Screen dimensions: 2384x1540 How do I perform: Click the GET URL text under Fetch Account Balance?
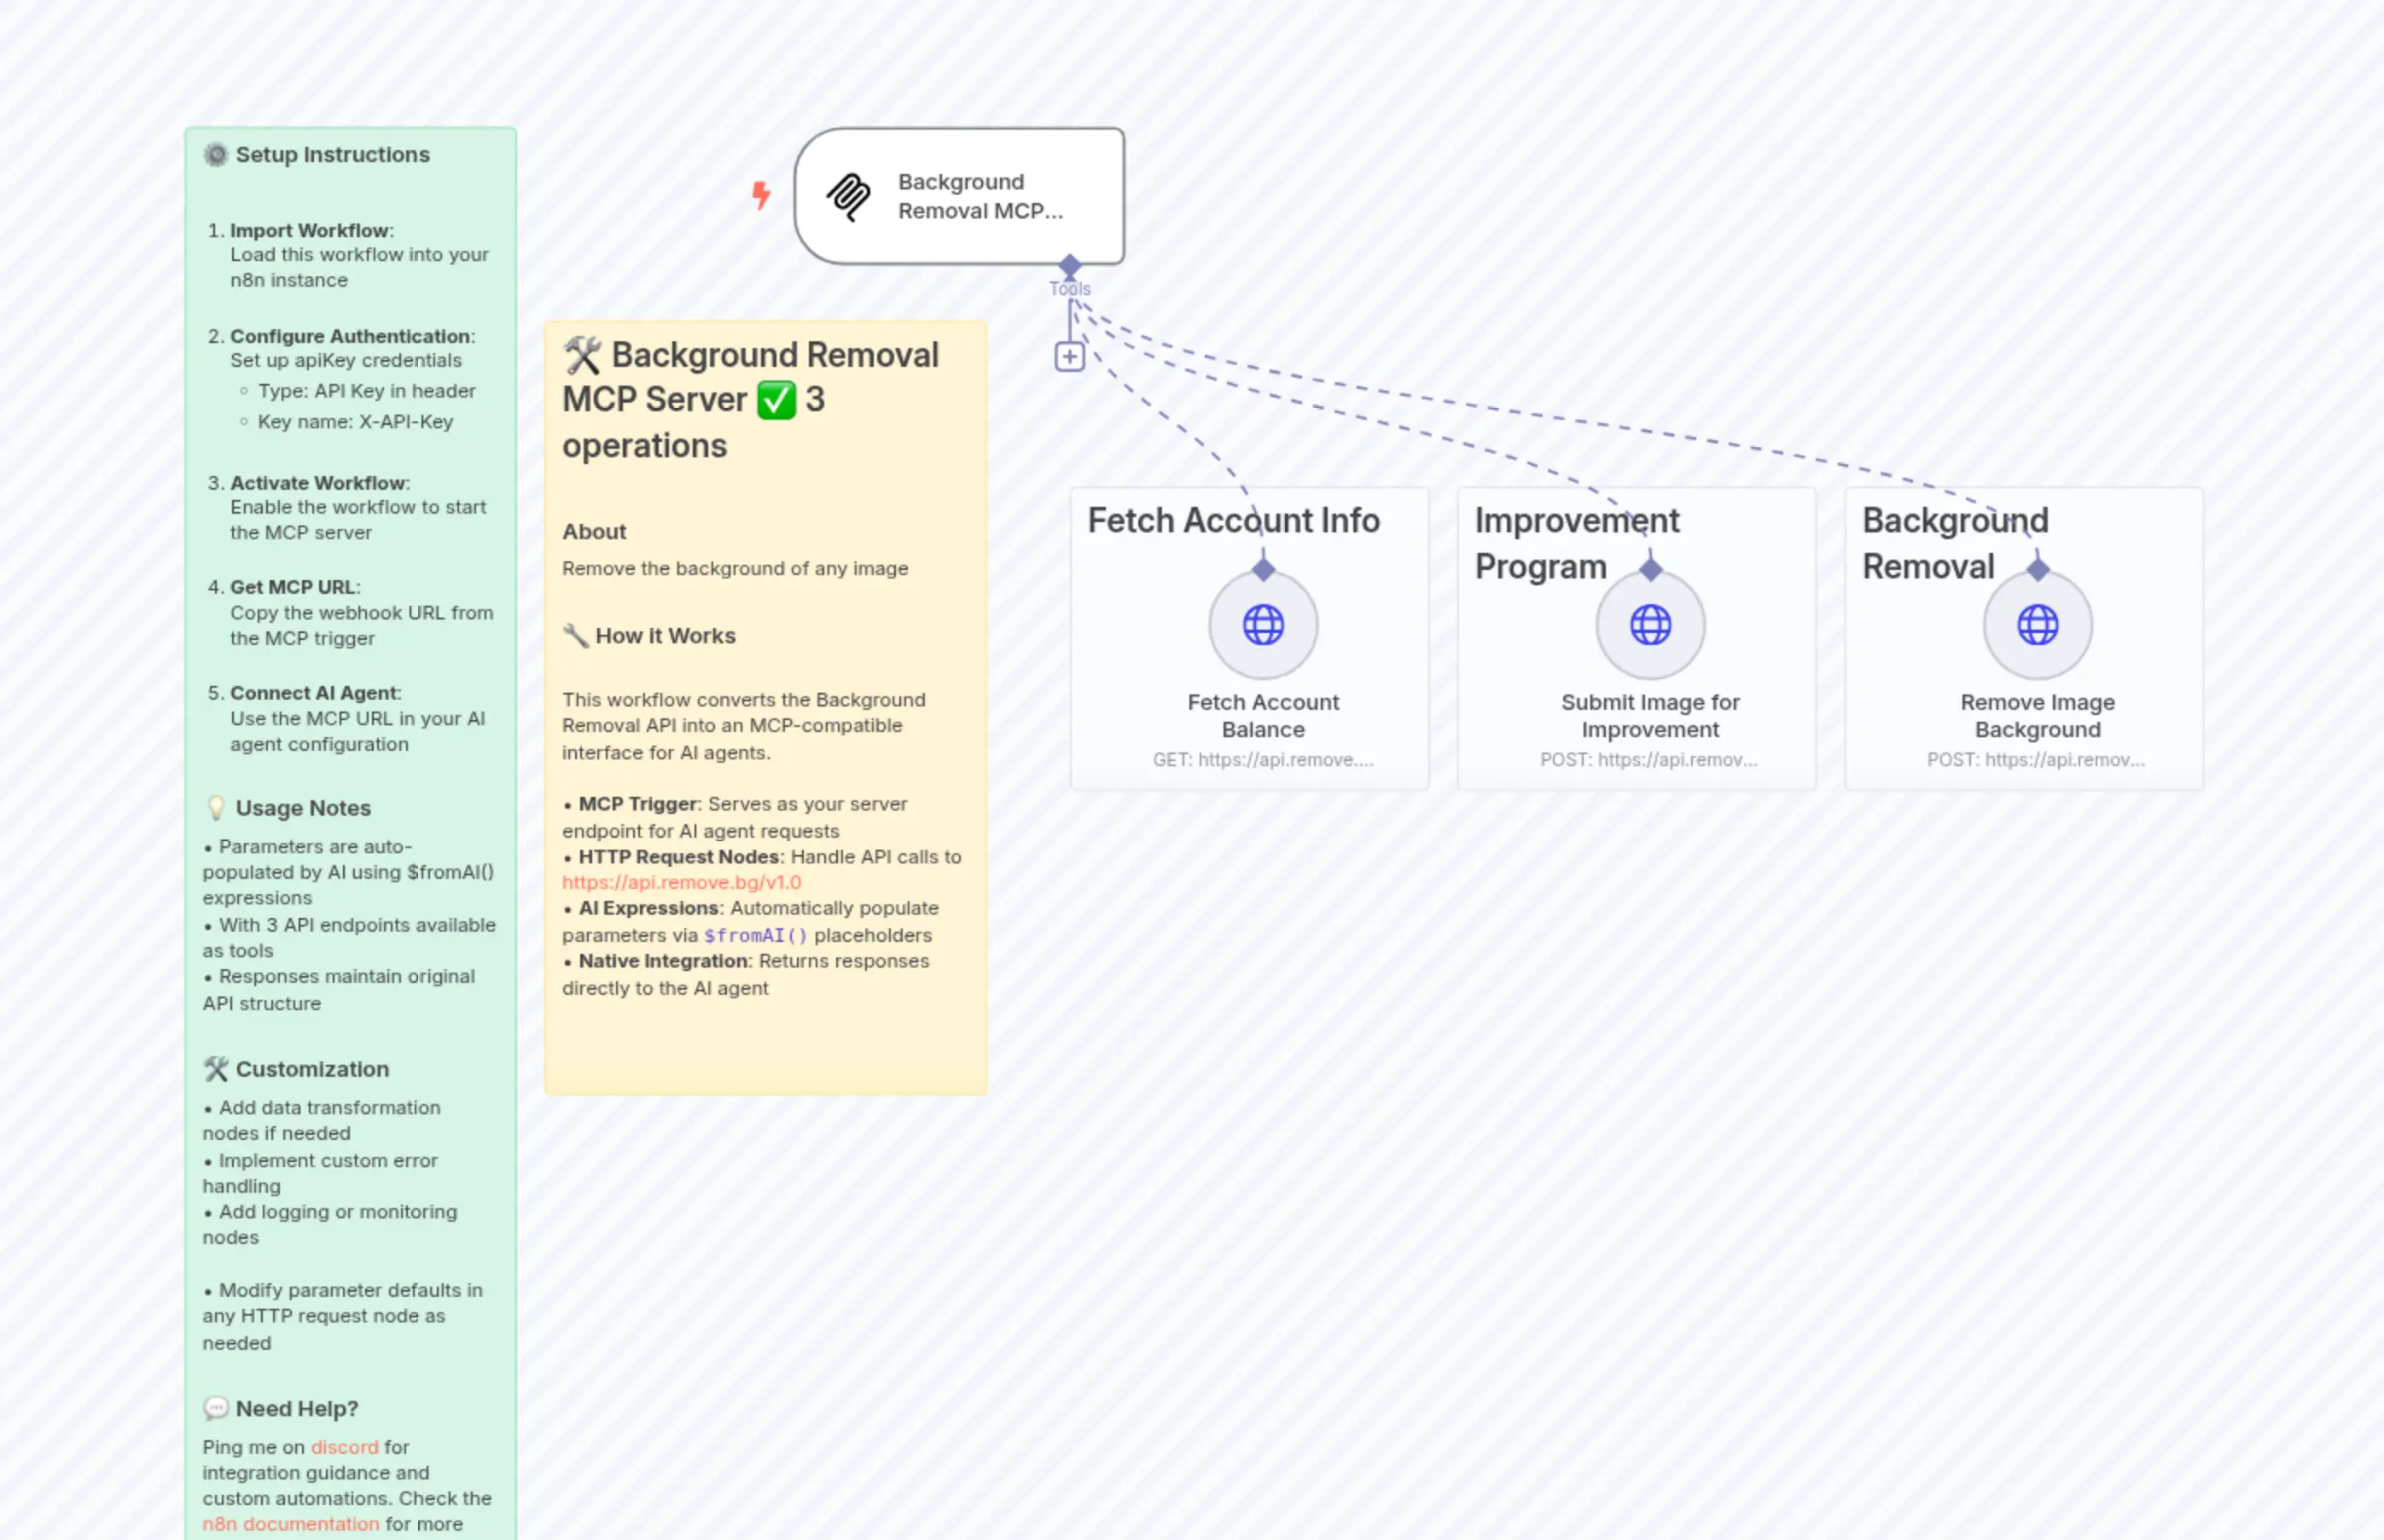(x=1262, y=760)
